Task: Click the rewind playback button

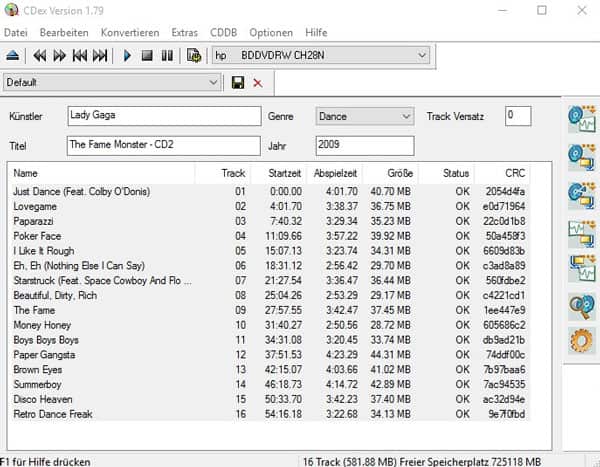Action: pyautogui.click(x=39, y=56)
